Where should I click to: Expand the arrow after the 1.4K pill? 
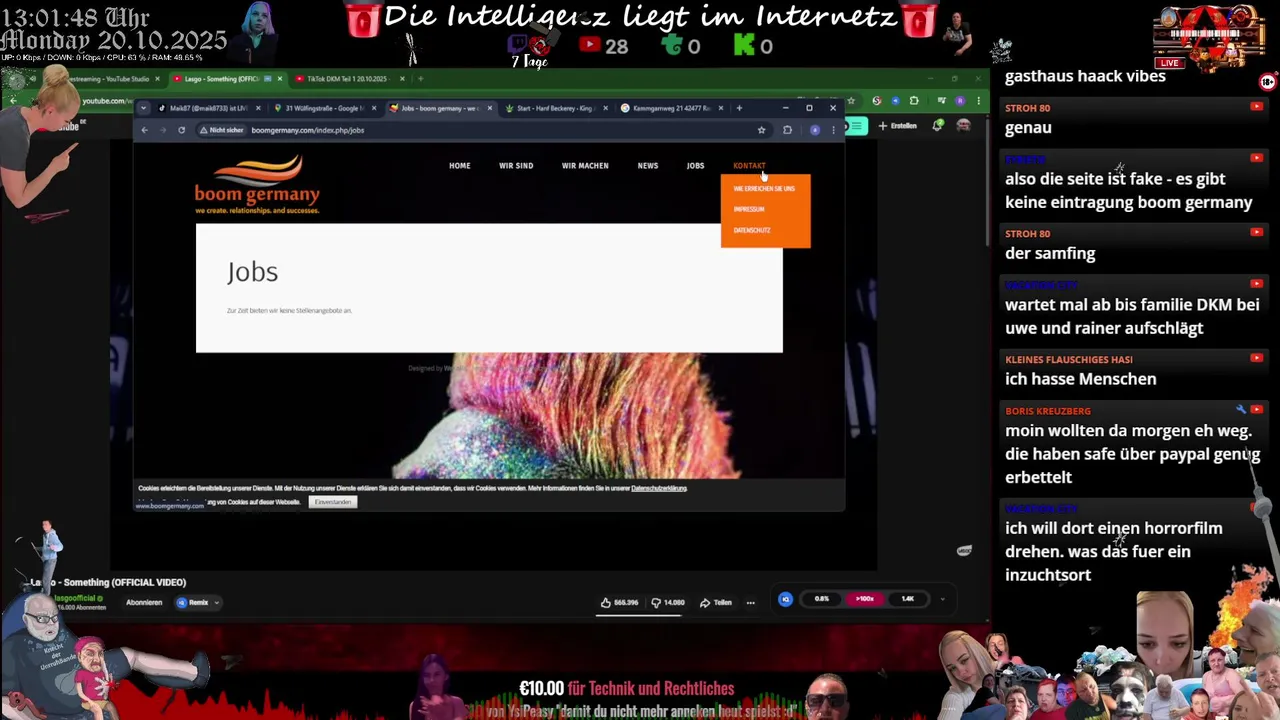point(942,600)
